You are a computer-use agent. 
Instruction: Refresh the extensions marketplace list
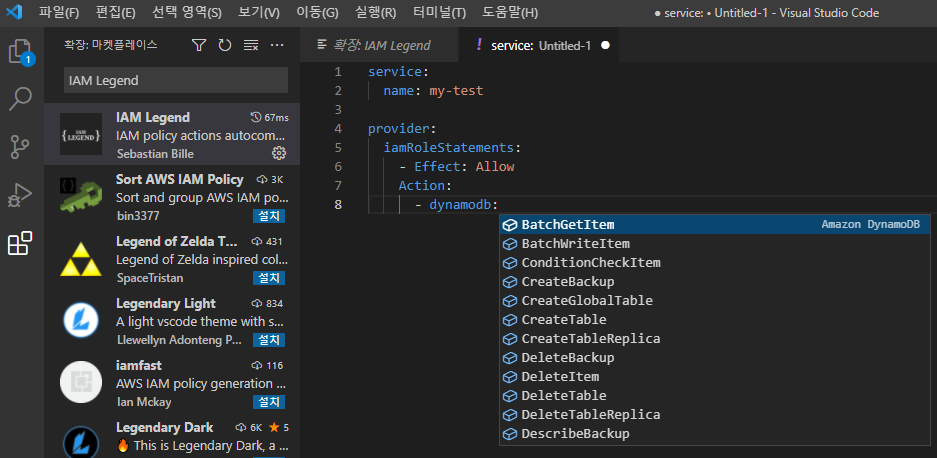pos(225,45)
